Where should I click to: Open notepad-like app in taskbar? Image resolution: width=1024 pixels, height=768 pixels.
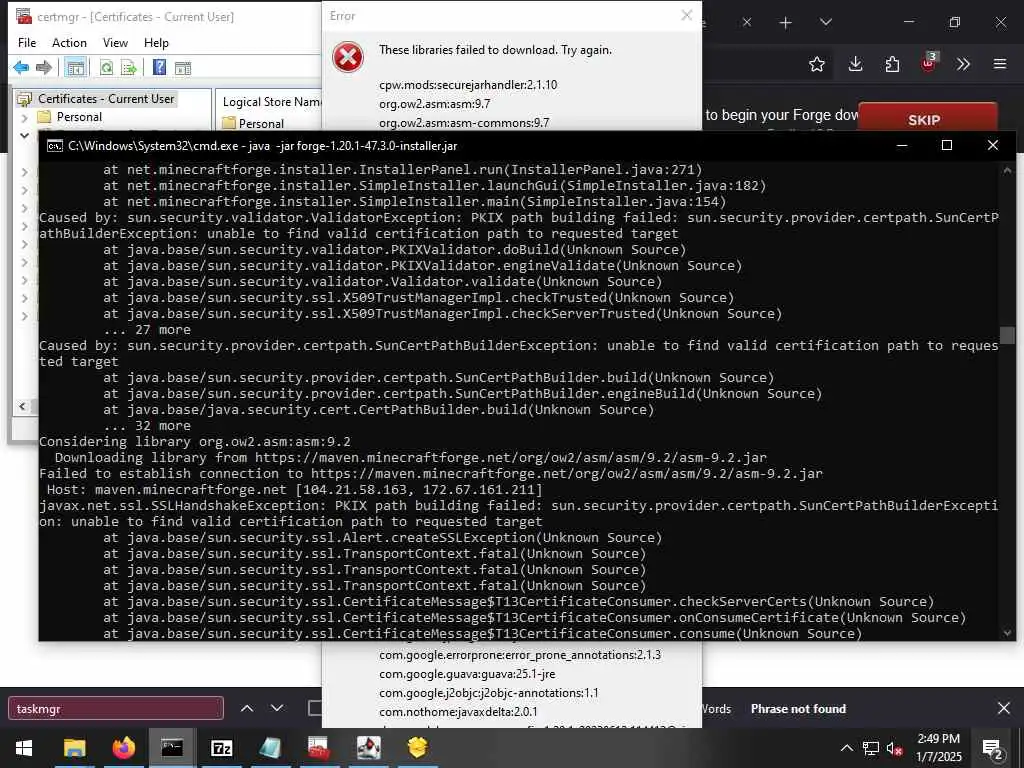(270, 748)
